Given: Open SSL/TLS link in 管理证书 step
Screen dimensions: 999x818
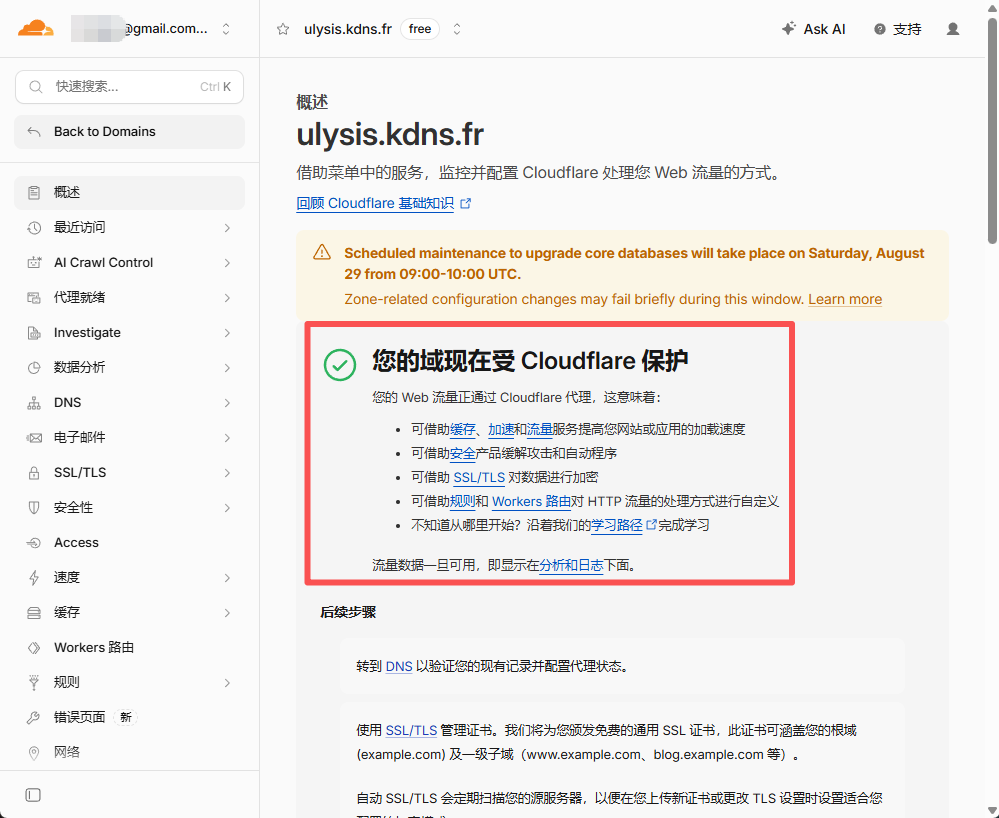Looking at the screenshot, I should (411, 730).
